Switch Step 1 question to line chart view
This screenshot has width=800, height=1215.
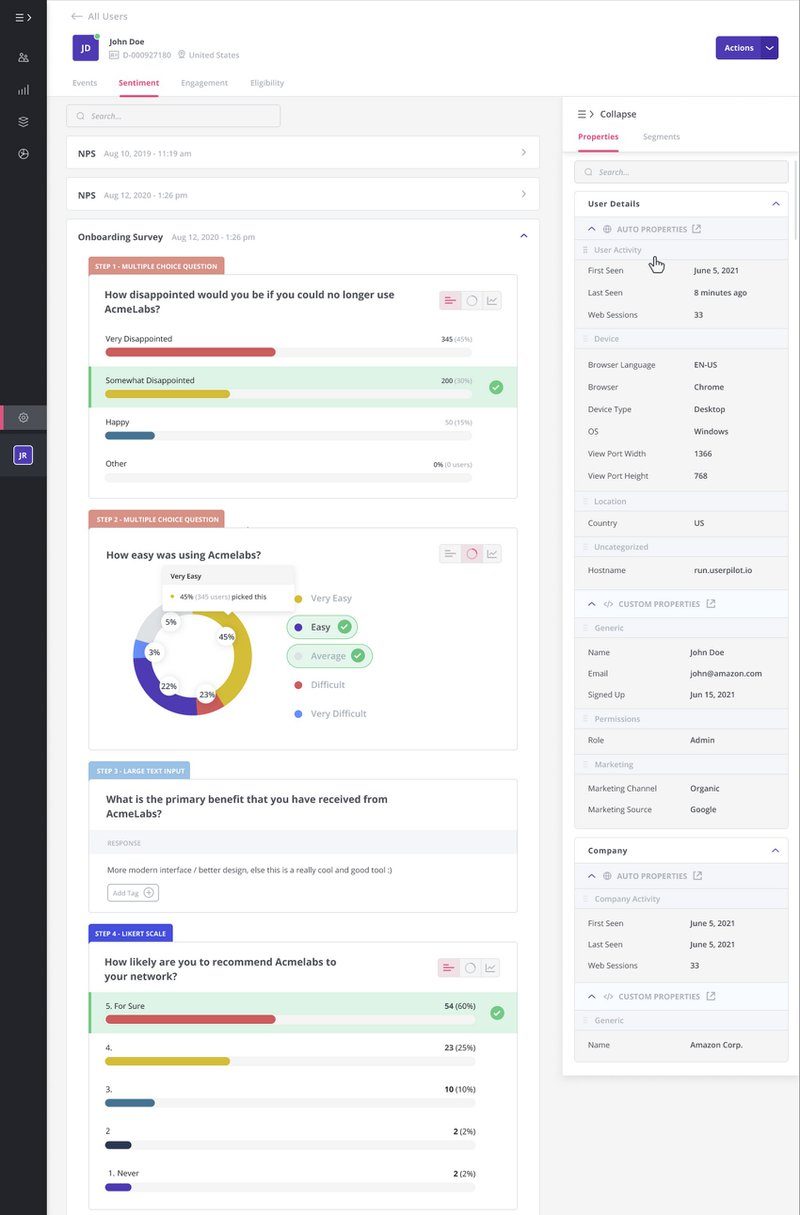pos(492,301)
